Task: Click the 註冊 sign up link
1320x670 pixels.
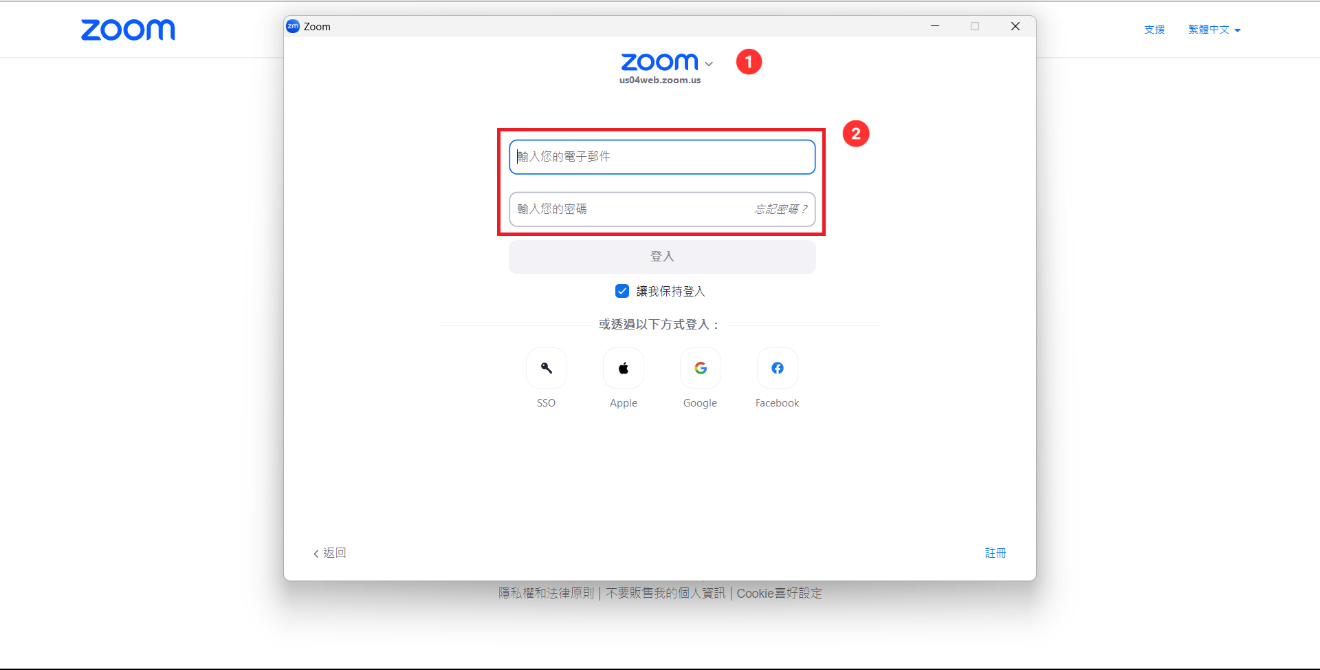Action: pyautogui.click(x=995, y=553)
